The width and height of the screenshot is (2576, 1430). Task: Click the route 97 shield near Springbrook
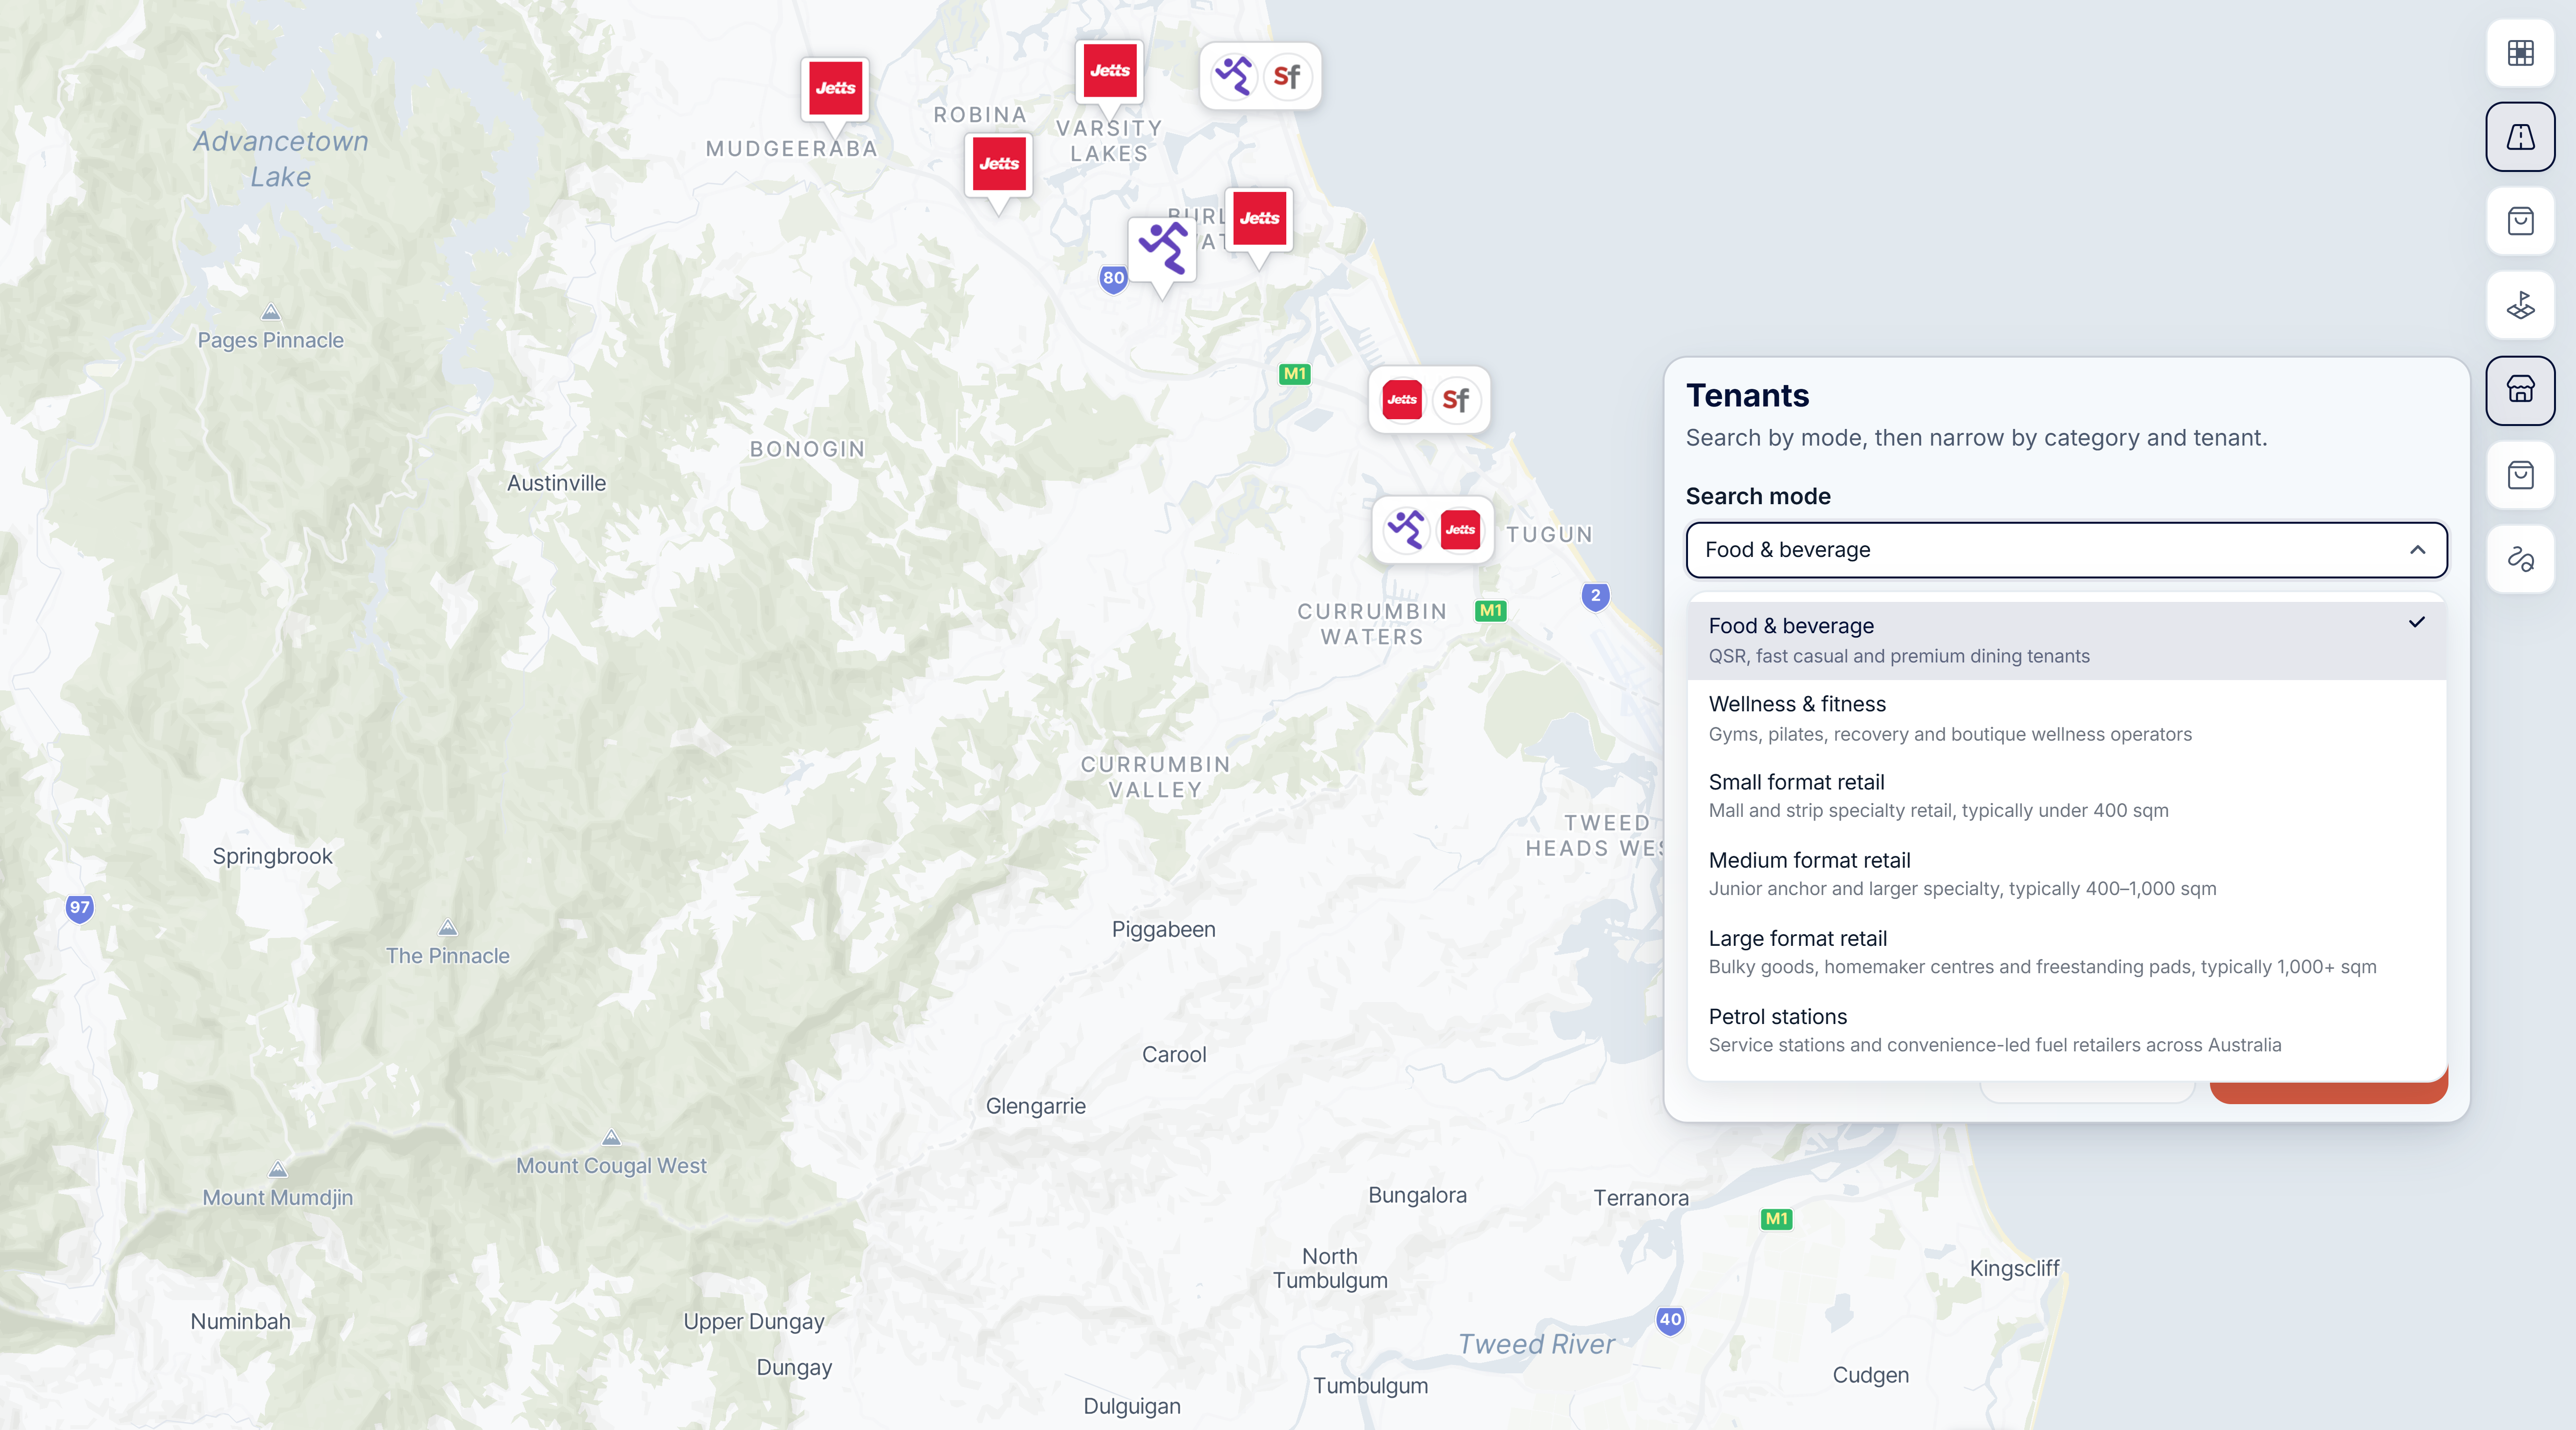coord(79,908)
